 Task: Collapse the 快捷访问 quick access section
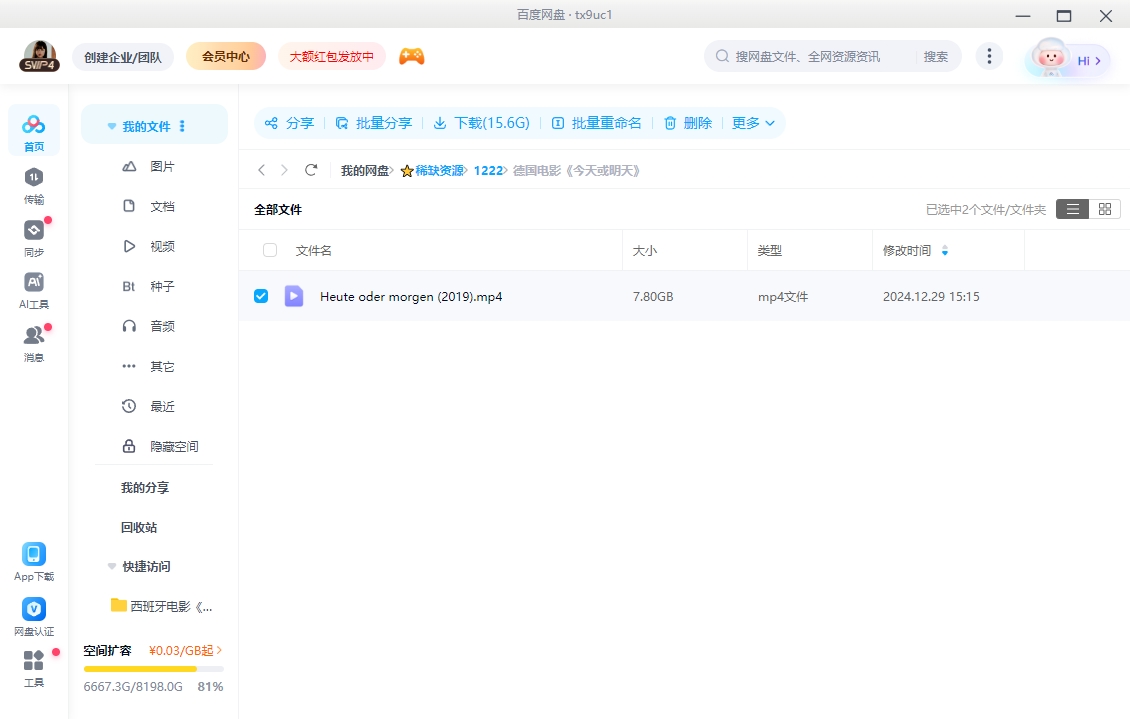(x=111, y=566)
